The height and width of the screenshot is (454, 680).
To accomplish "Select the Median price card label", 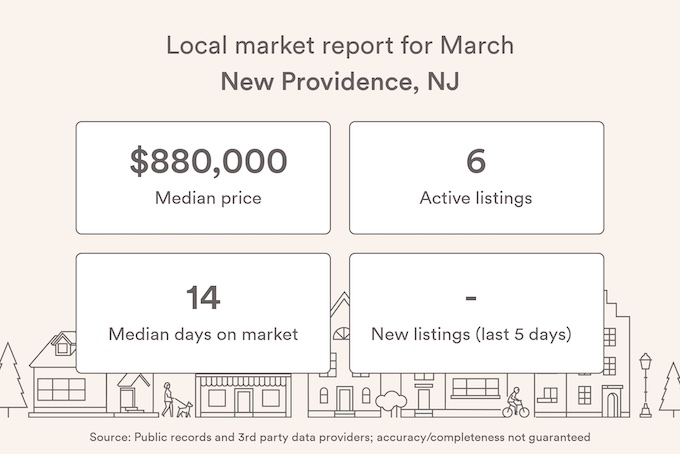I will pyautogui.click(x=208, y=198).
